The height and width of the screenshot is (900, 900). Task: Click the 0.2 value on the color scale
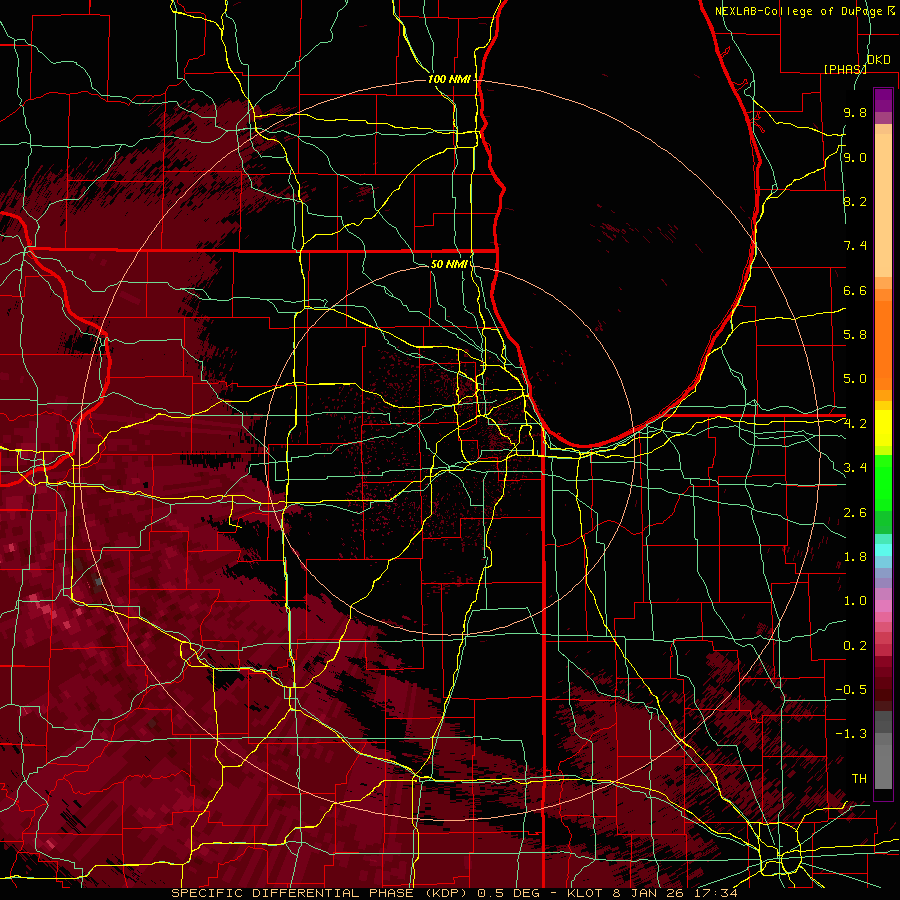click(x=855, y=646)
